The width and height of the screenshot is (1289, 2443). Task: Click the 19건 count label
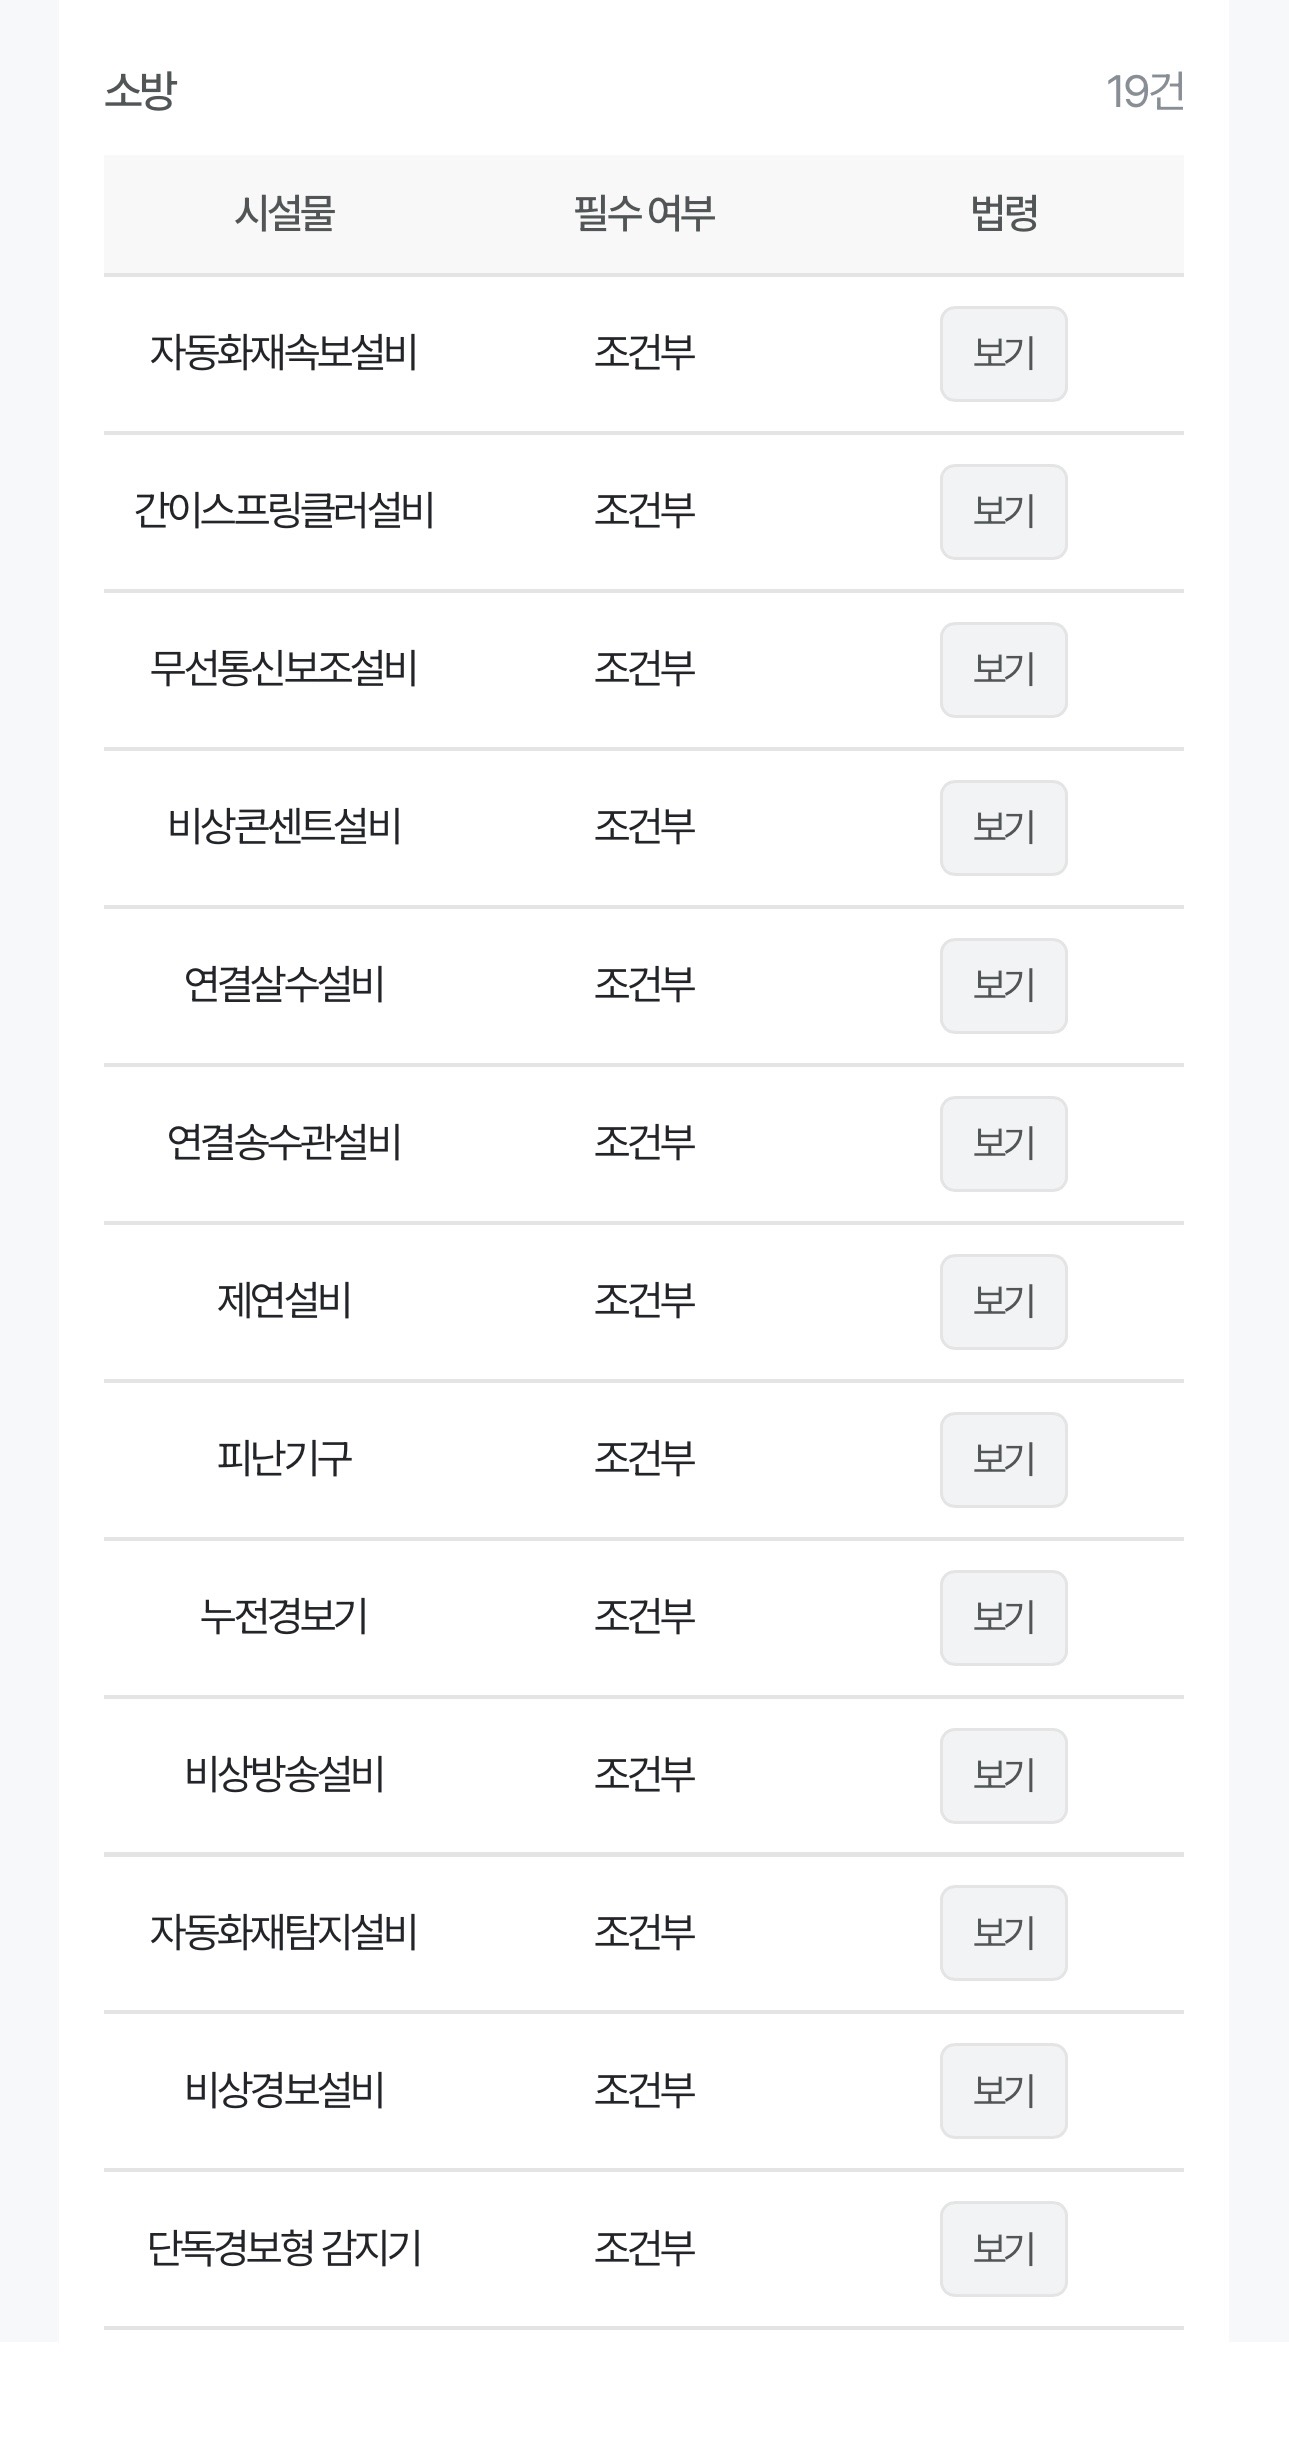point(1145,92)
